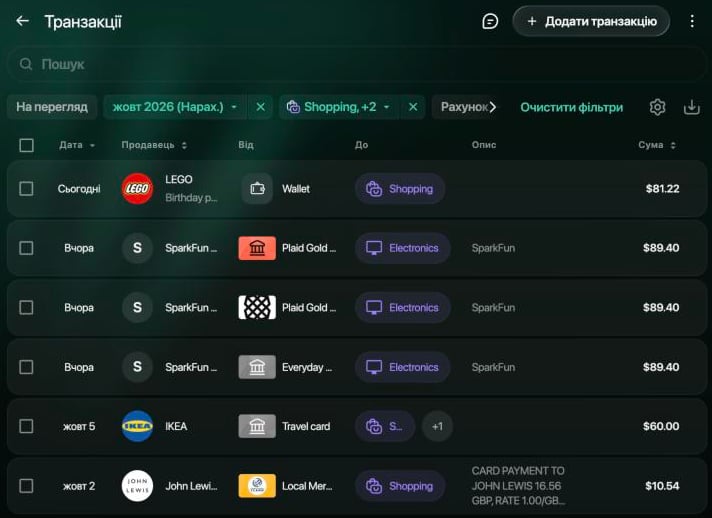Click the LEGO Birthday p... note text

tap(191, 197)
